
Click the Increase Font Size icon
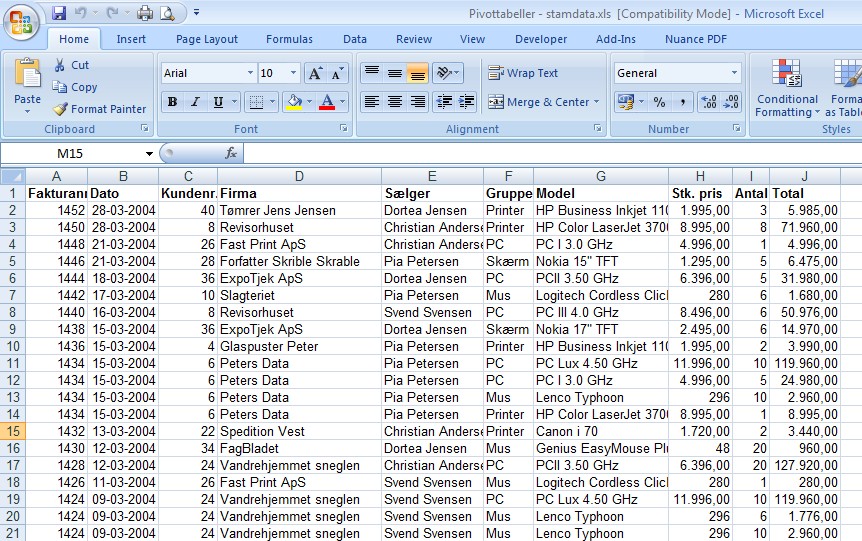point(315,73)
